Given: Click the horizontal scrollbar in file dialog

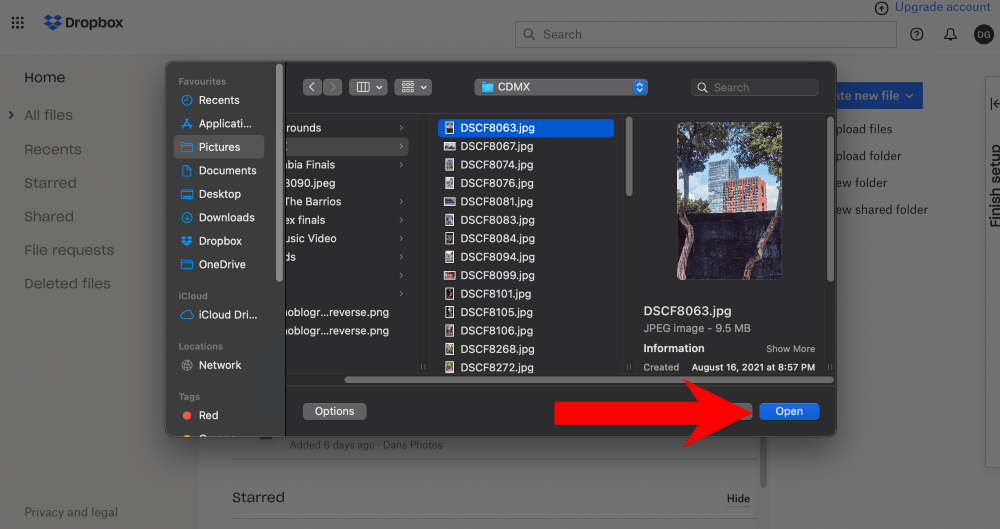Looking at the screenshot, I should coord(589,380).
